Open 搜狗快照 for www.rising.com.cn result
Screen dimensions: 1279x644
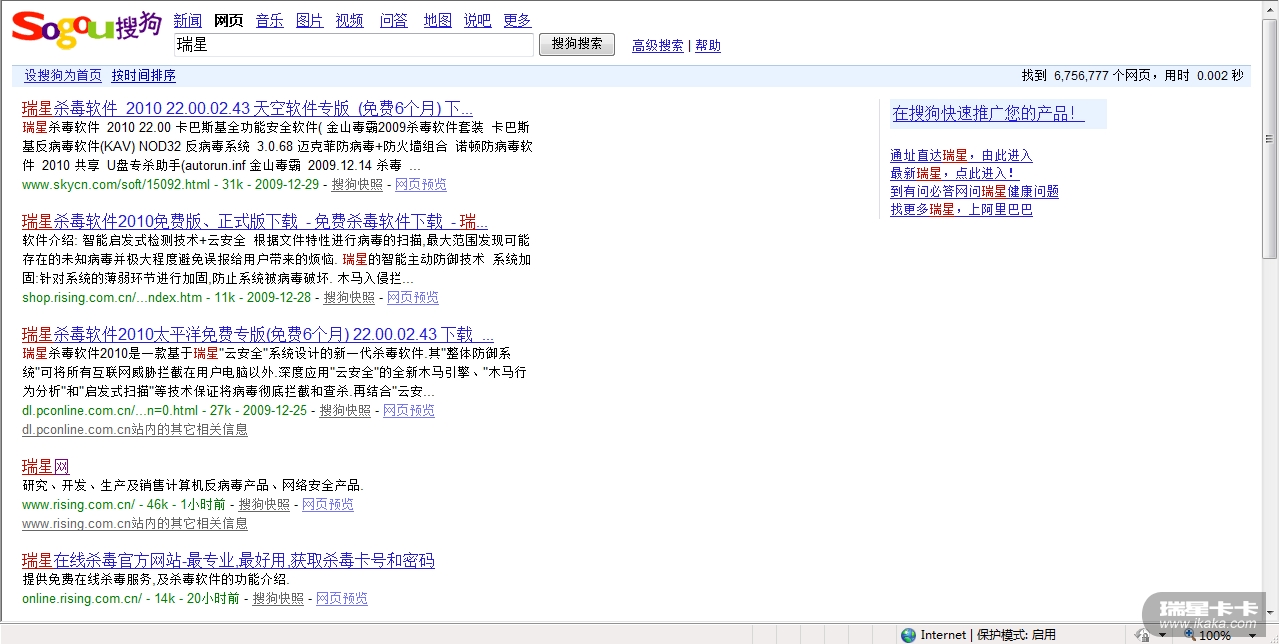(264, 505)
